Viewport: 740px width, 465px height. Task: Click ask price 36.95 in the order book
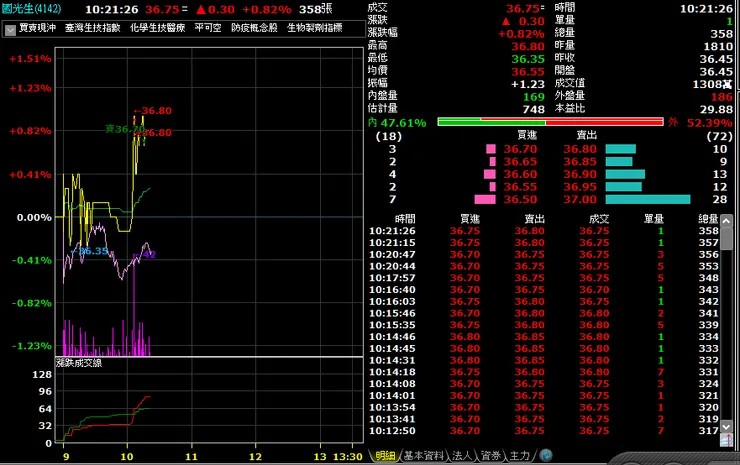[x=580, y=187]
